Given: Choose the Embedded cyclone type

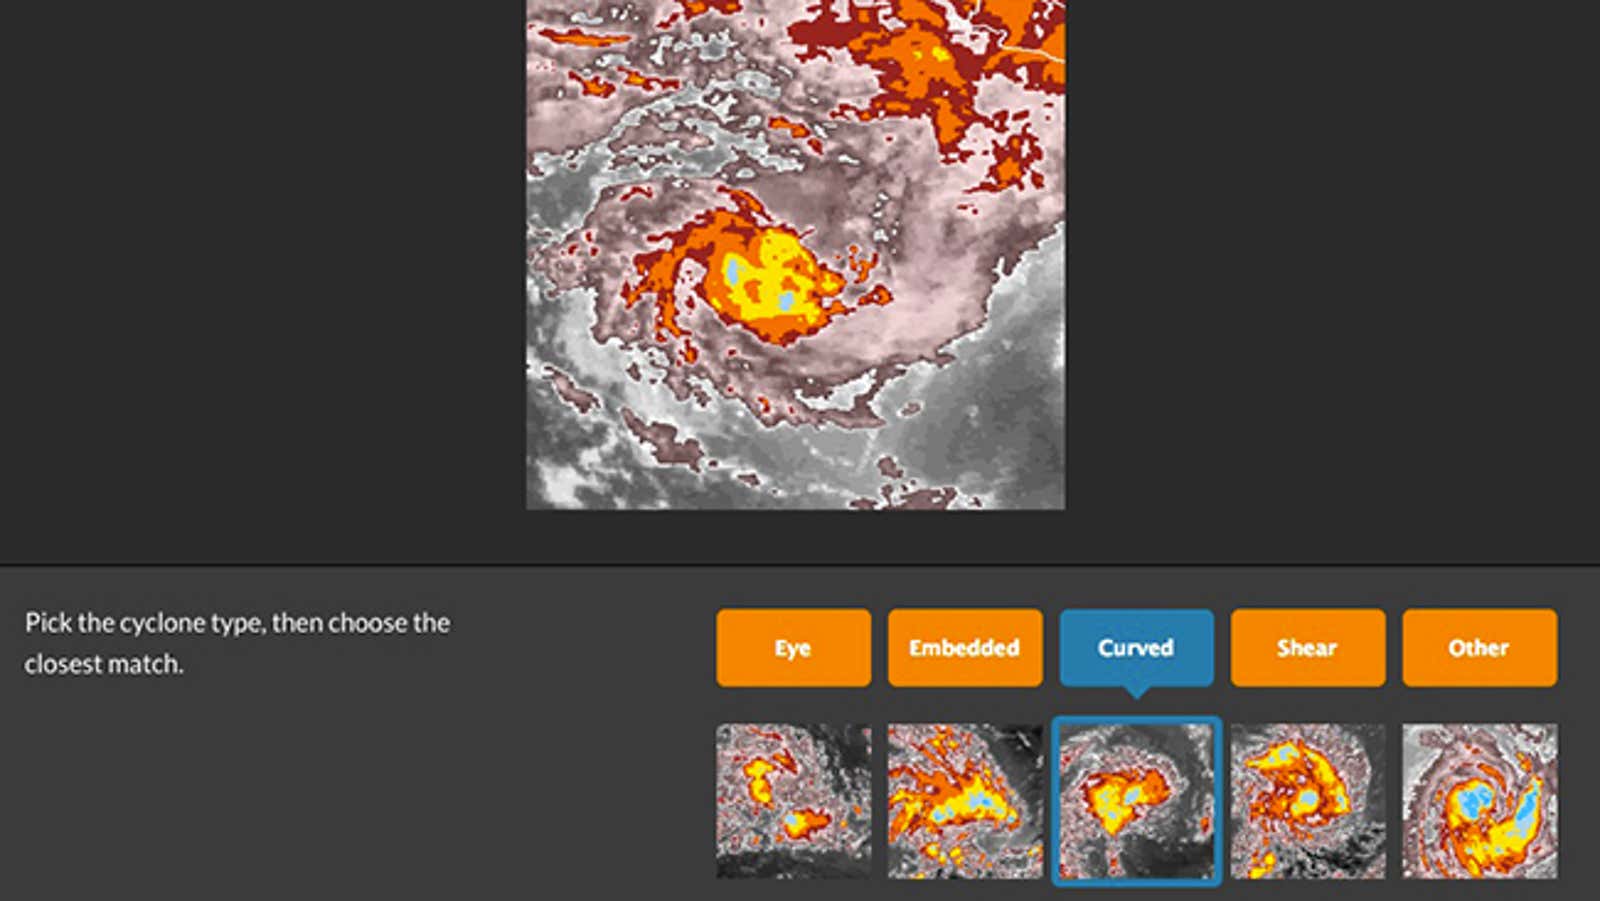Looking at the screenshot, I should (x=965, y=648).
